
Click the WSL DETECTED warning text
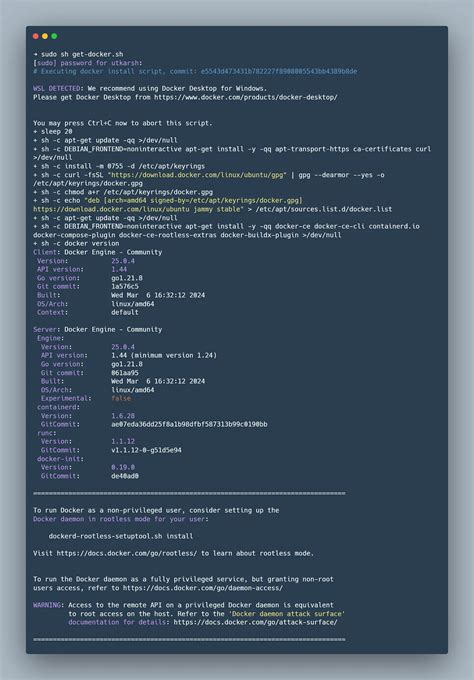point(57,89)
